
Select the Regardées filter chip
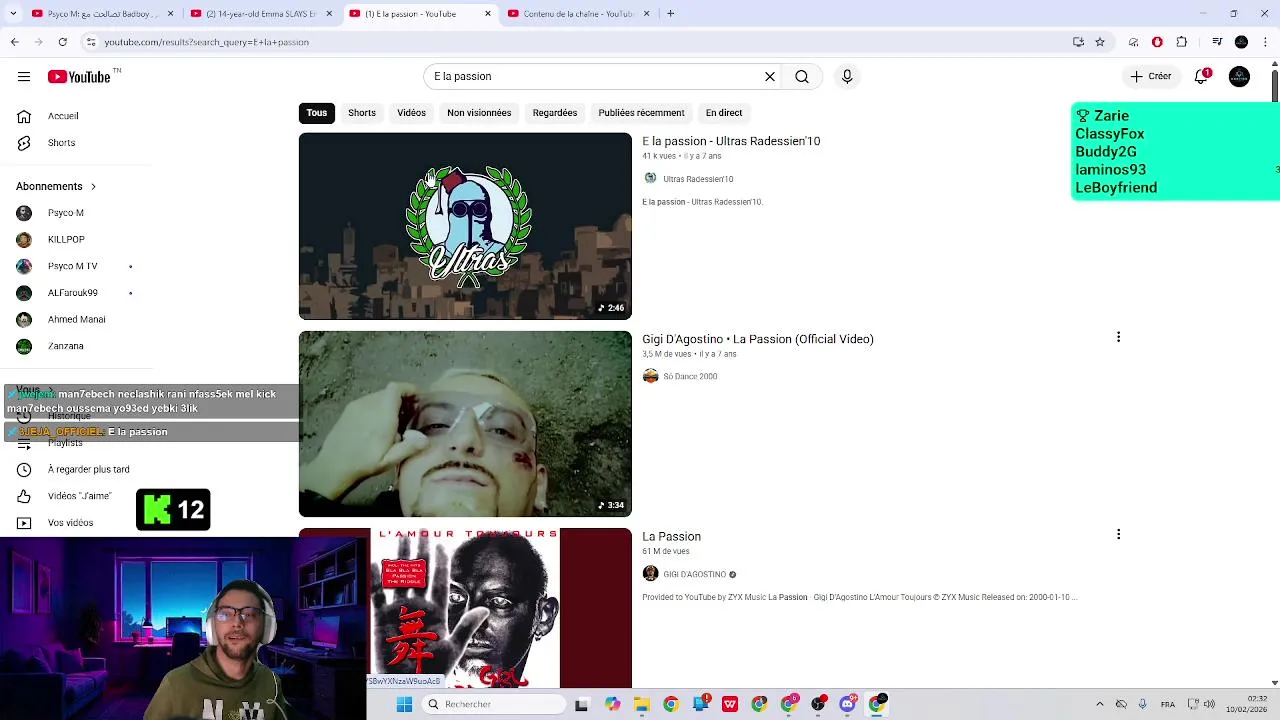click(x=555, y=113)
